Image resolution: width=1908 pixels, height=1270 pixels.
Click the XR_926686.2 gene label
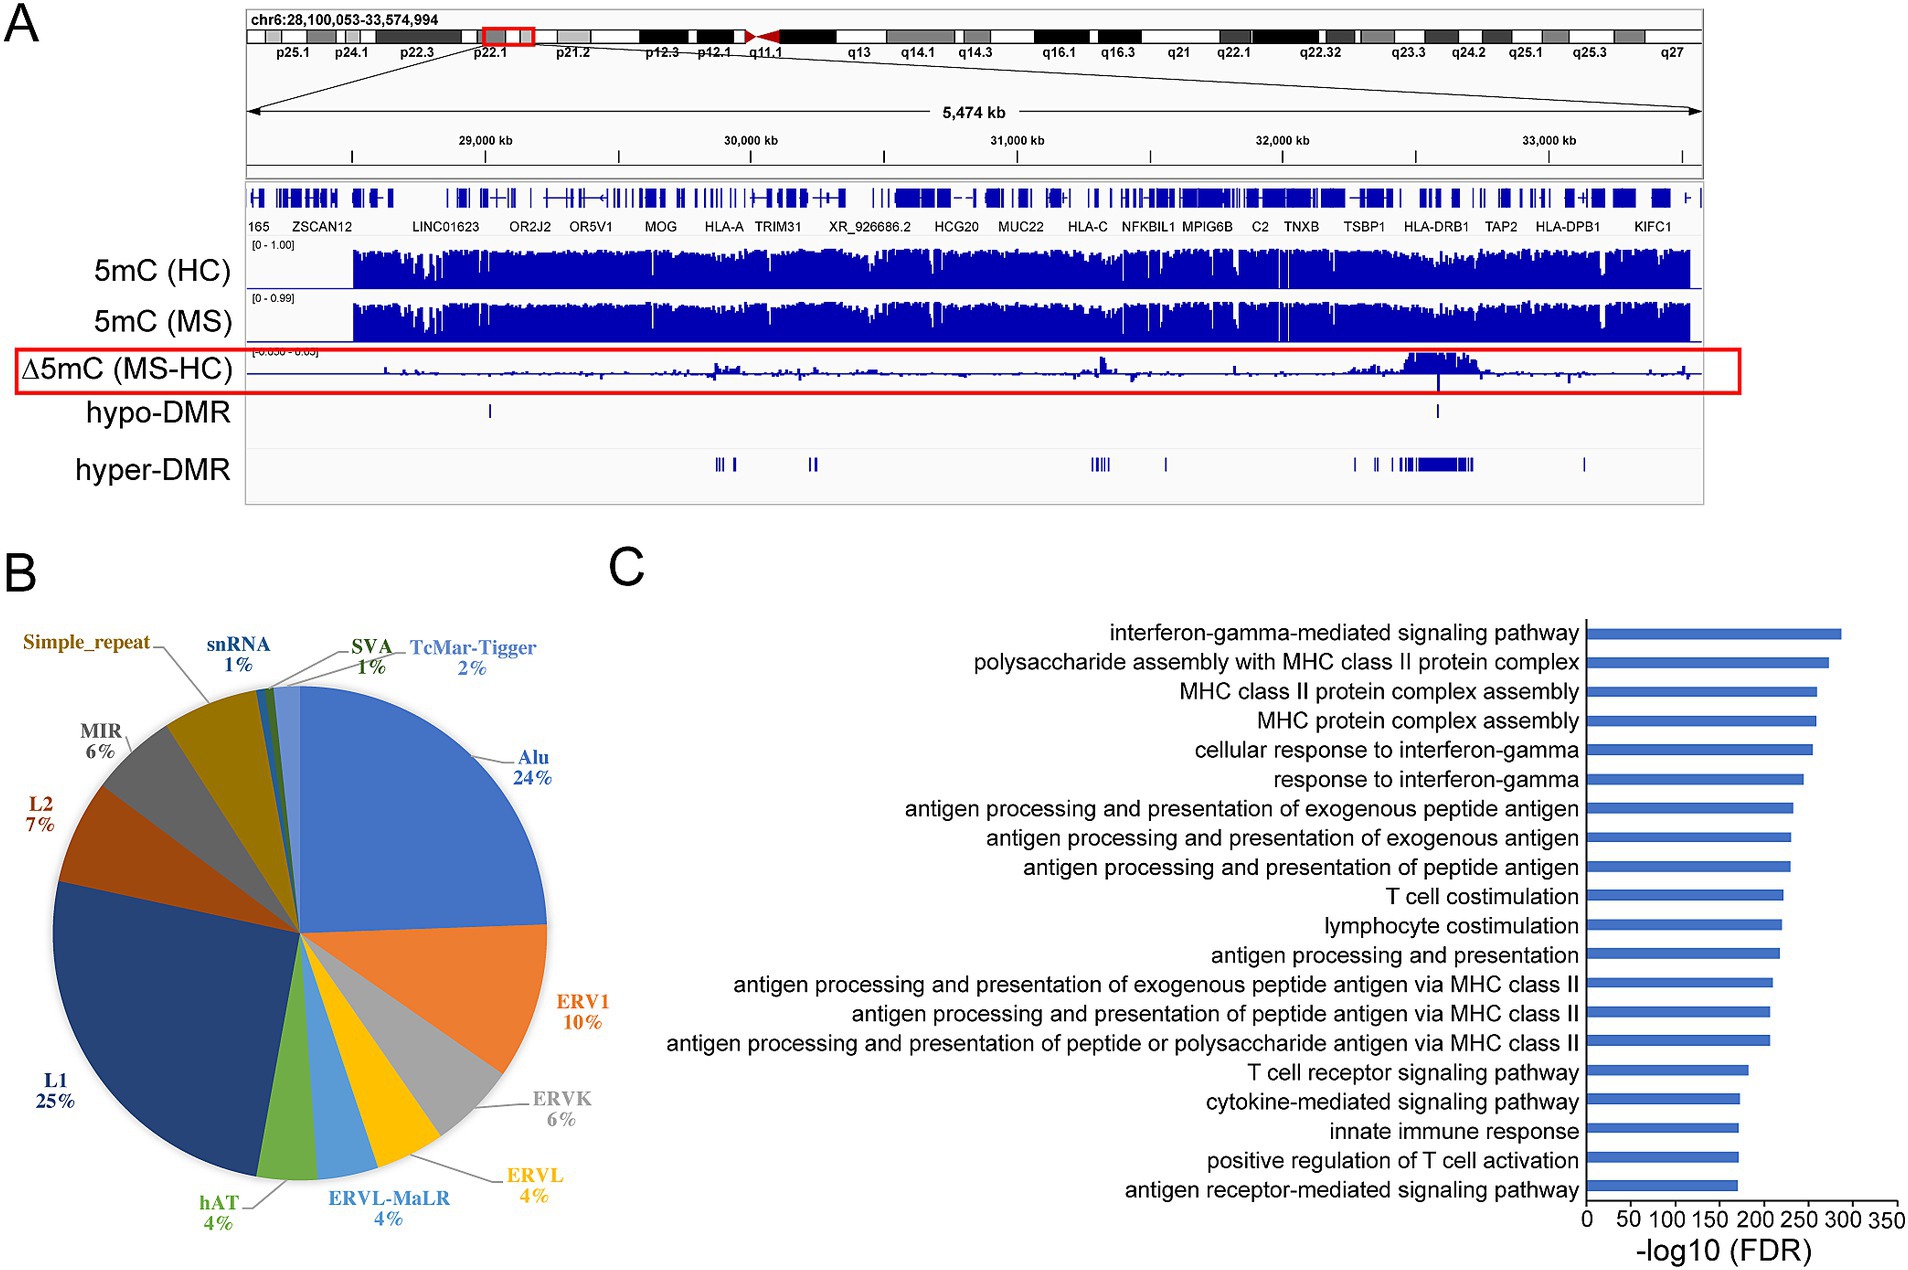pyautogui.click(x=870, y=227)
